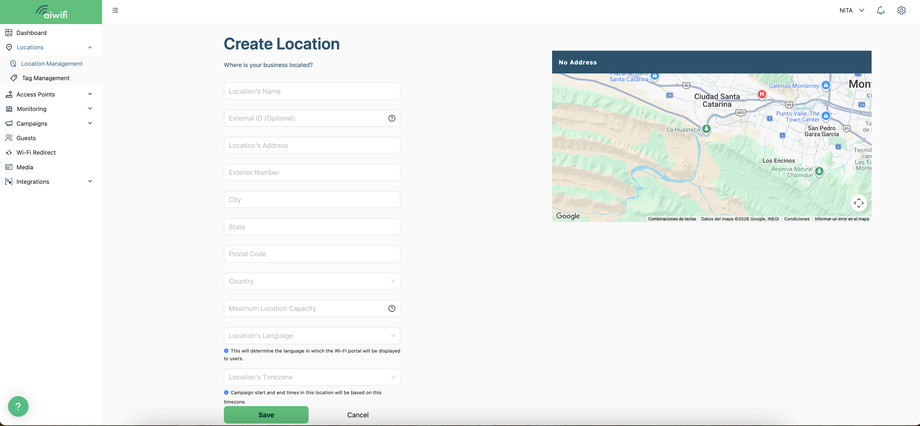Click the Save button
The image size is (920, 426).
pos(266,415)
